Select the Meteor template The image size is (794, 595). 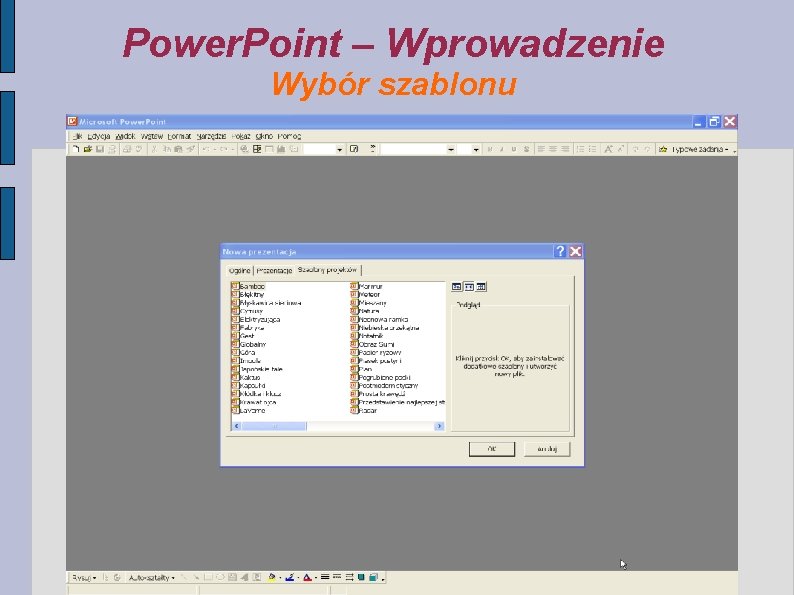point(365,294)
